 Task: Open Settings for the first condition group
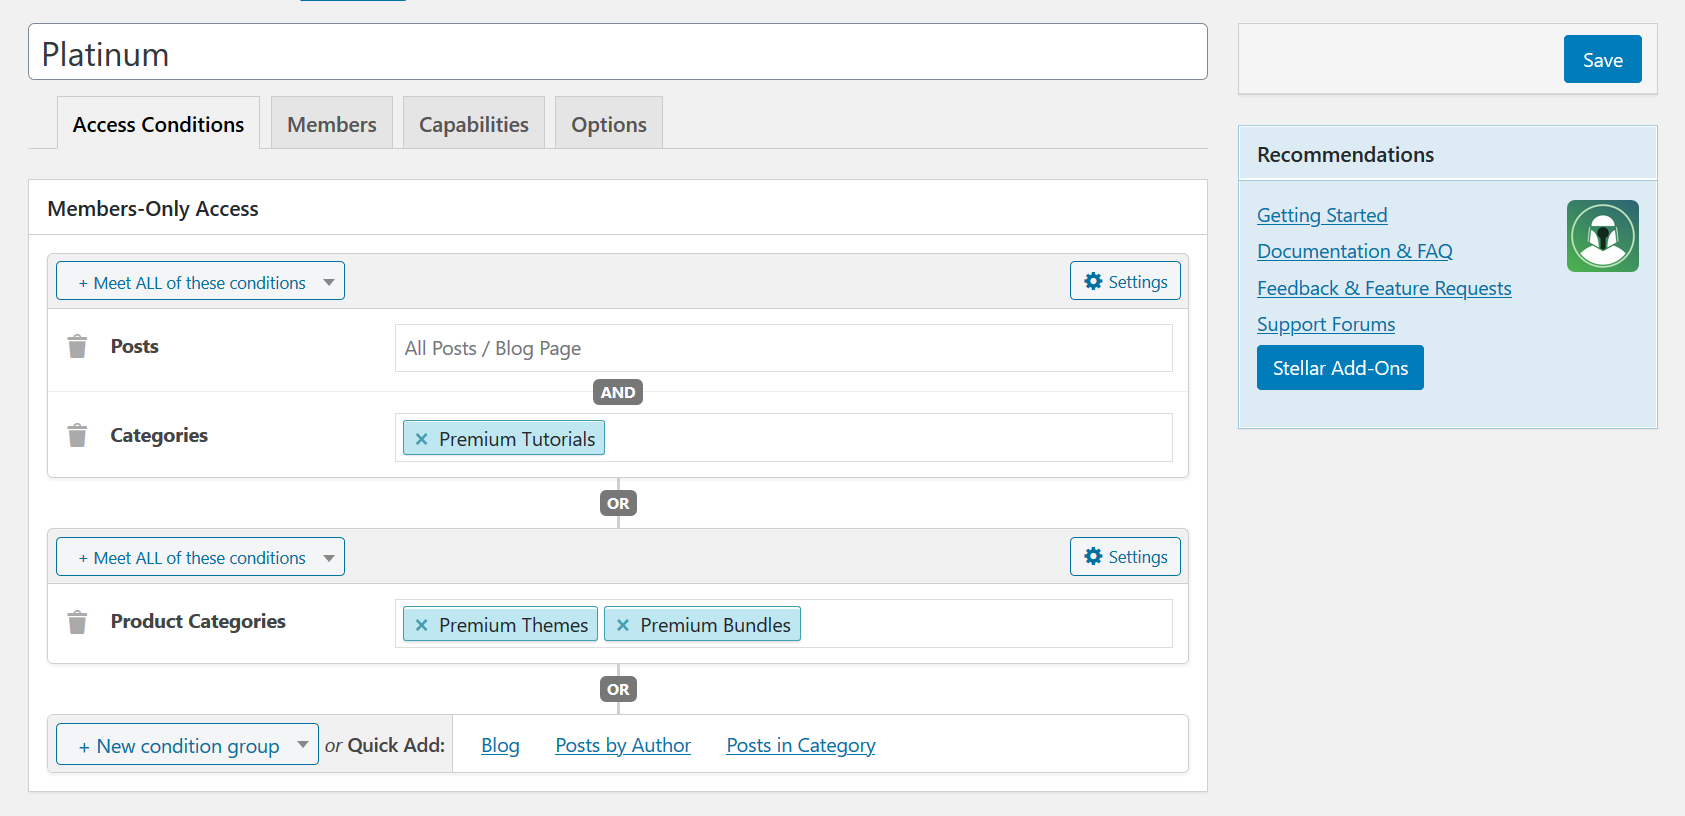[x=1125, y=281]
